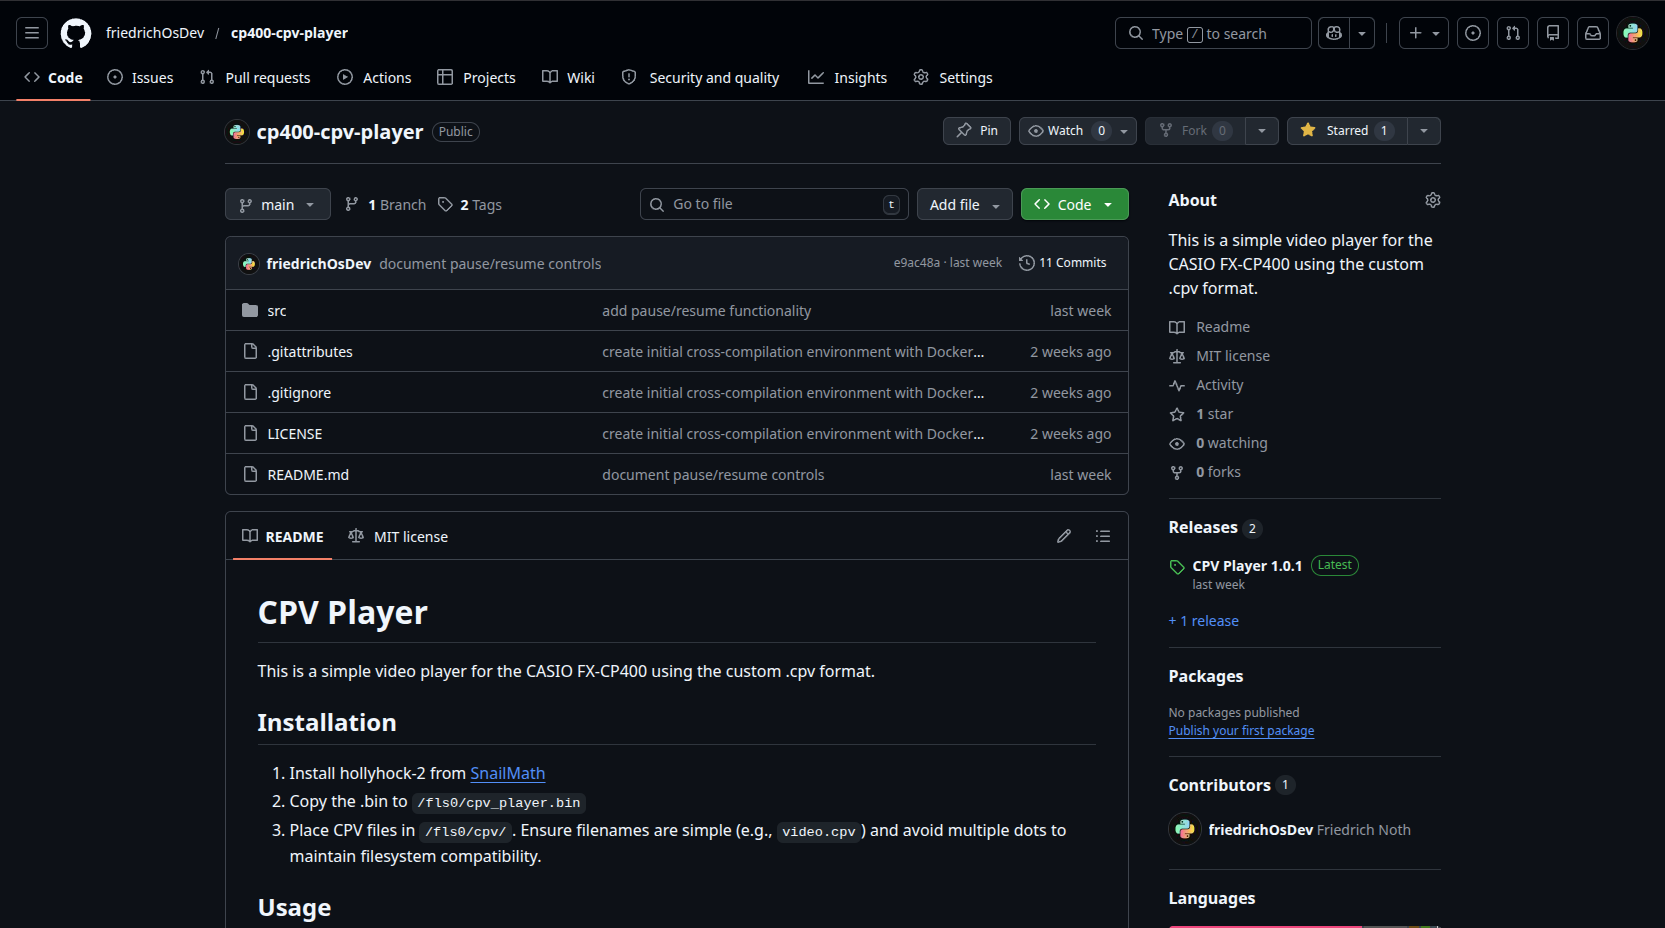Open the LICENSE file
This screenshot has height=928, width=1665.
point(295,434)
